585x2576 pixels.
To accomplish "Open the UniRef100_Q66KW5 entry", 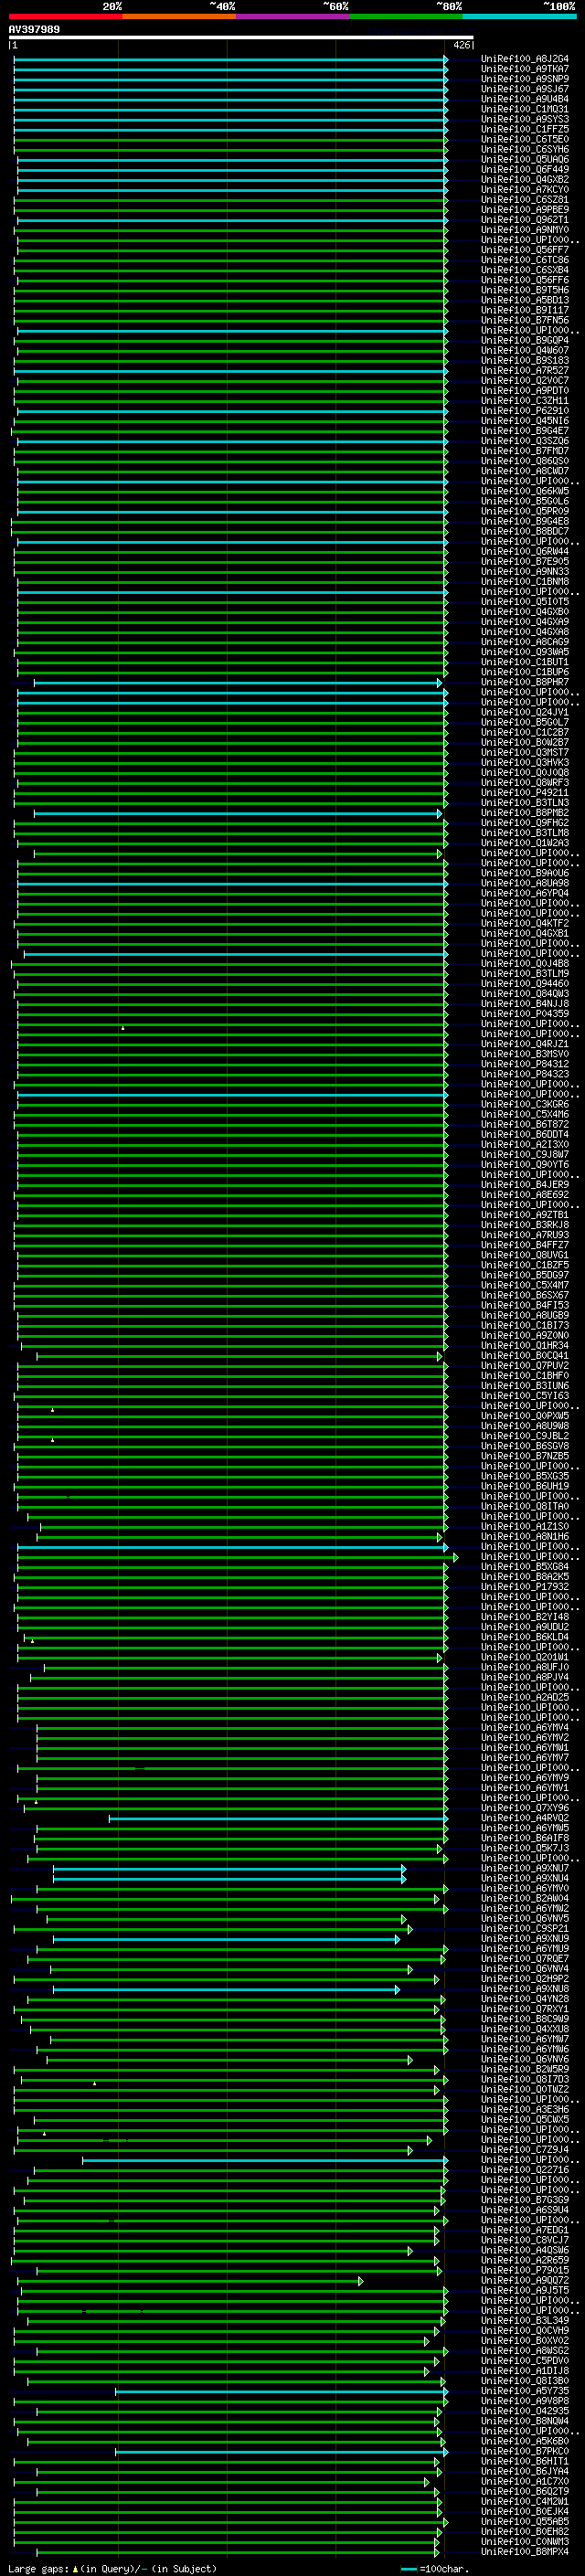I will (525, 491).
